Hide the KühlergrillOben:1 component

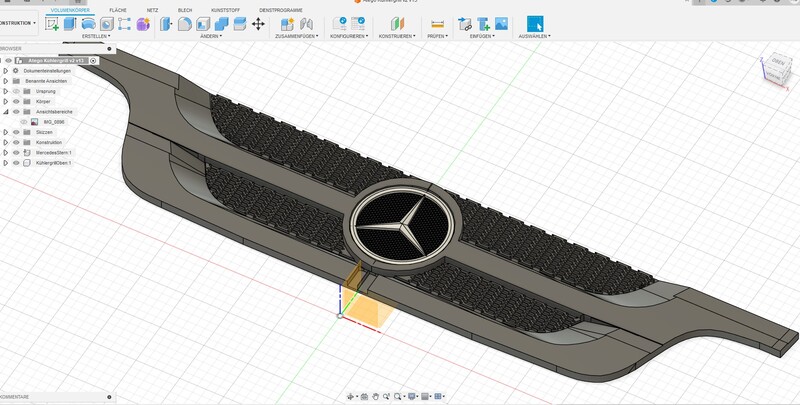(x=16, y=163)
